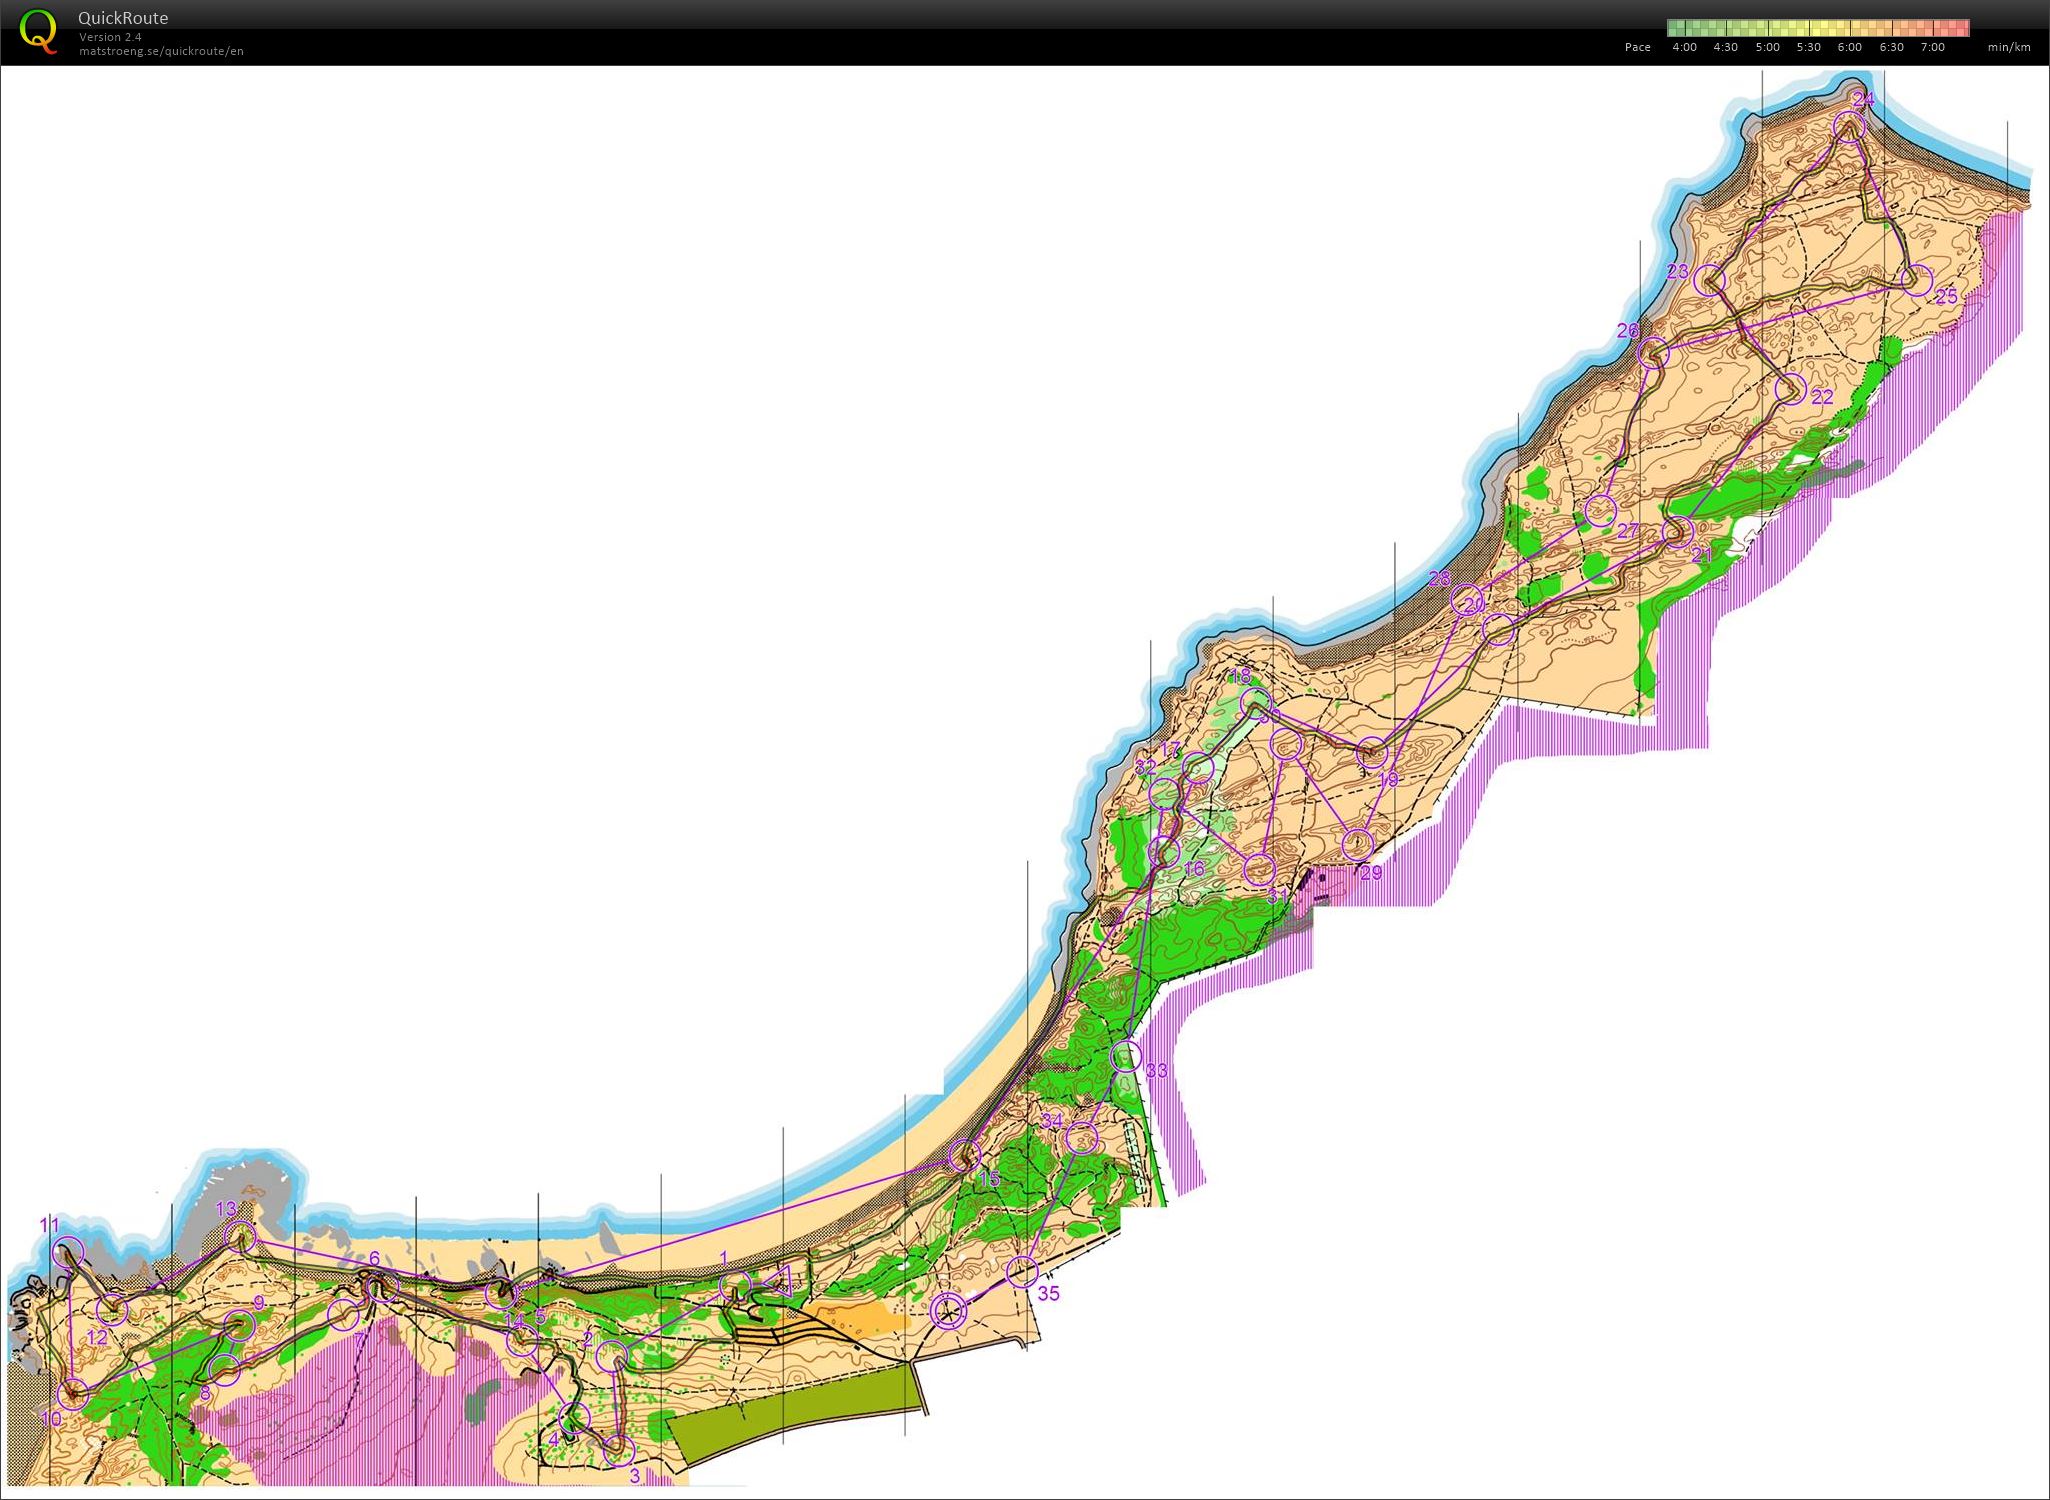Click control circle 27

point(1601,510)
